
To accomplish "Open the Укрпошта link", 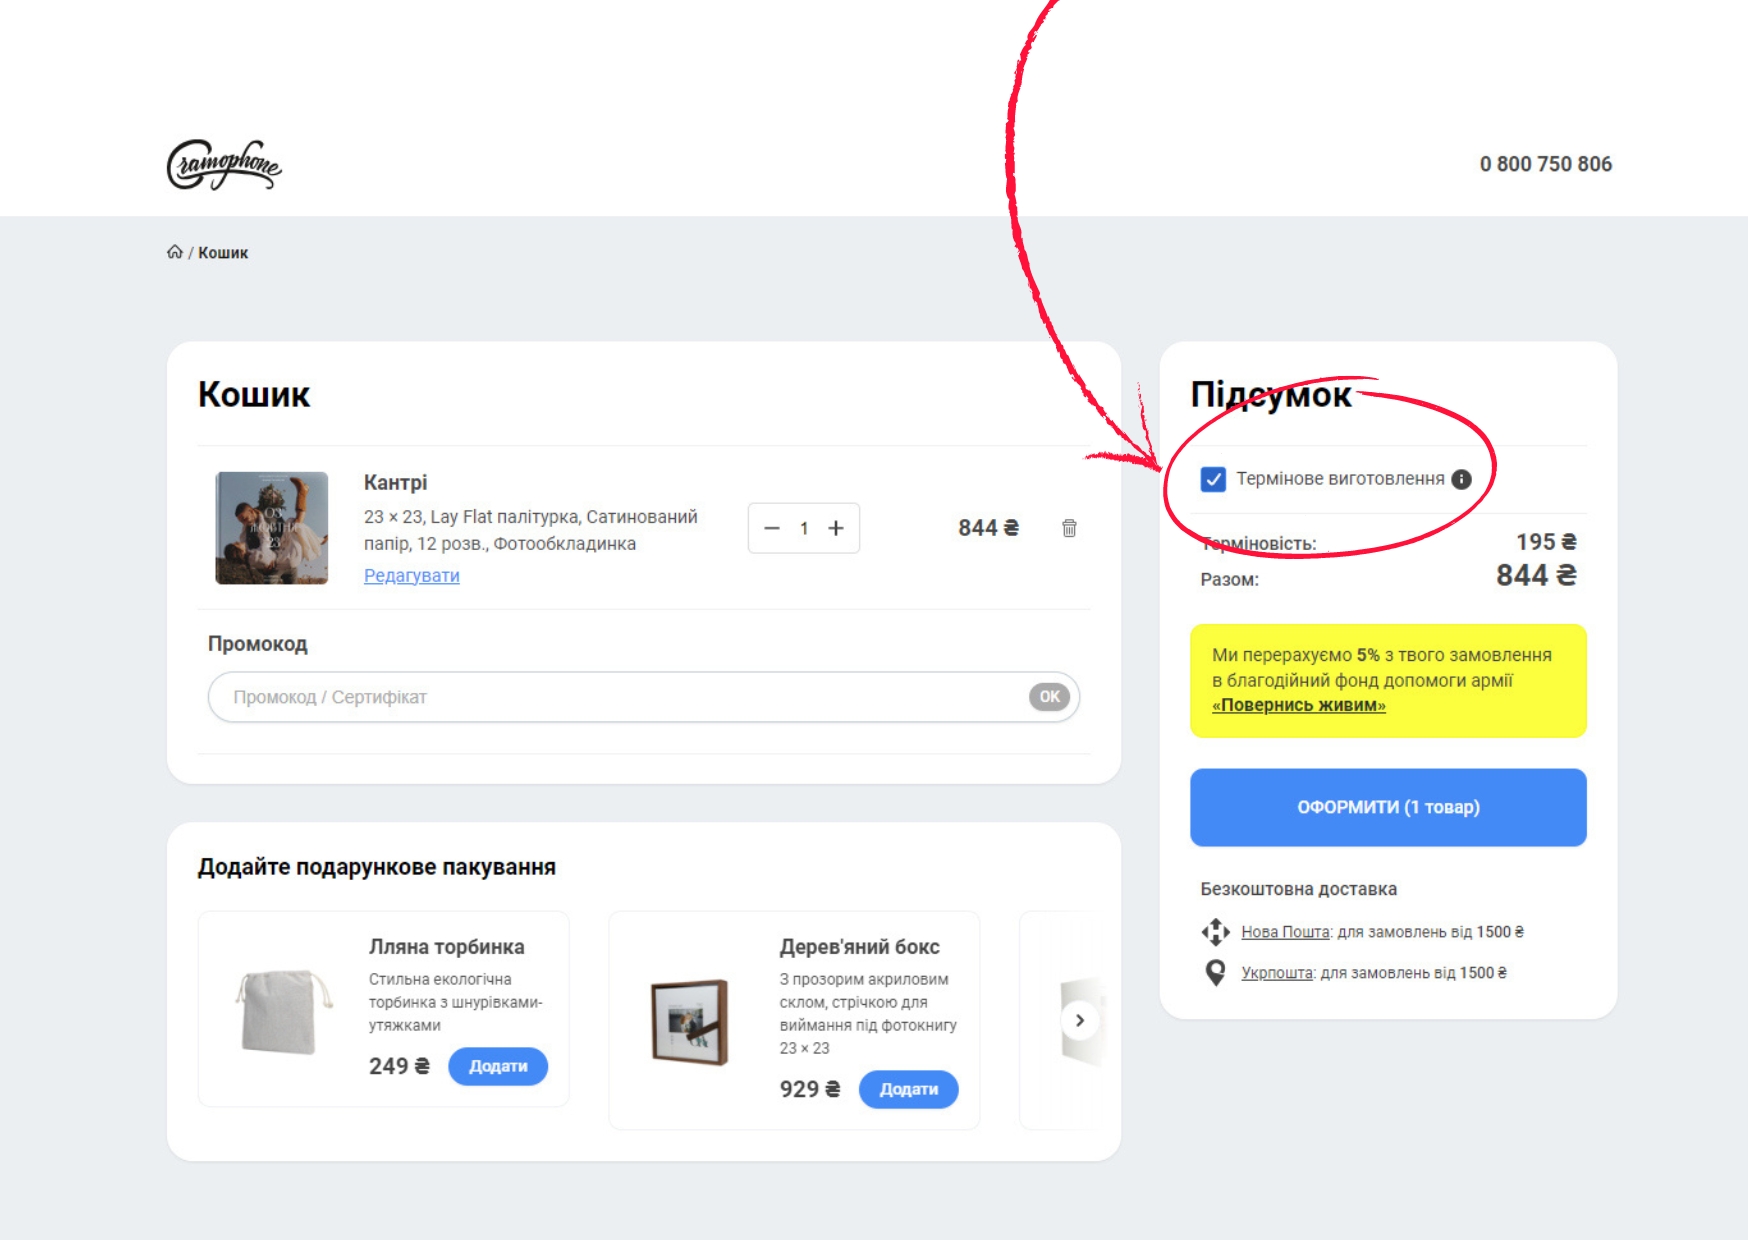I will pos(1277,973).
